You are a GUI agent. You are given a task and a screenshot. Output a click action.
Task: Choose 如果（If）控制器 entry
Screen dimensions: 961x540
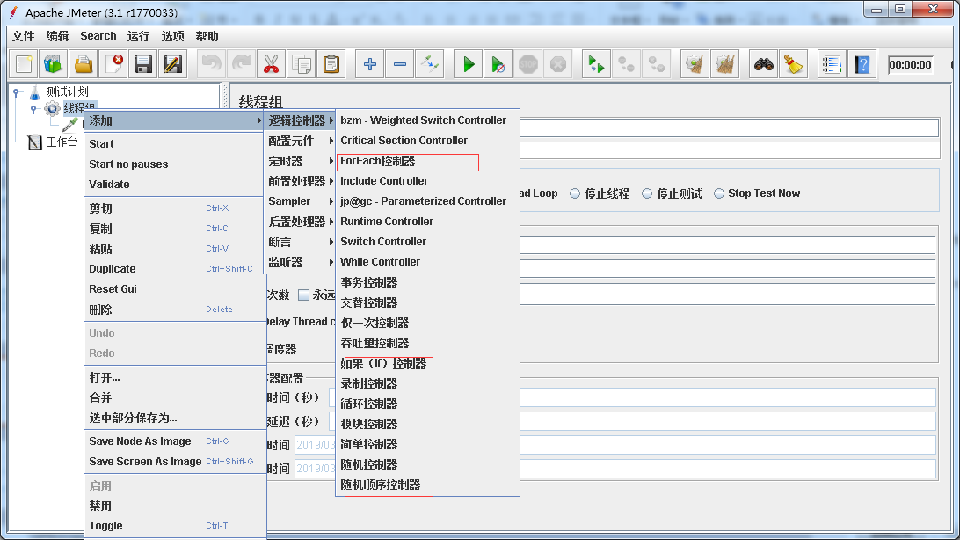coord(428,363)
